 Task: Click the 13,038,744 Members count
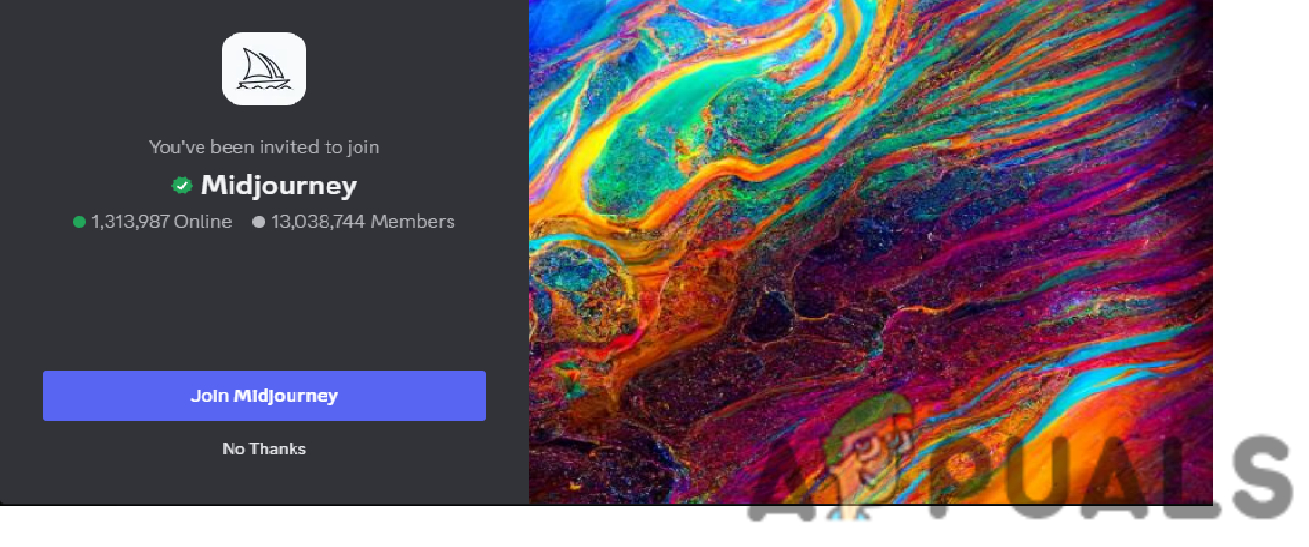[x=362, y=222]
